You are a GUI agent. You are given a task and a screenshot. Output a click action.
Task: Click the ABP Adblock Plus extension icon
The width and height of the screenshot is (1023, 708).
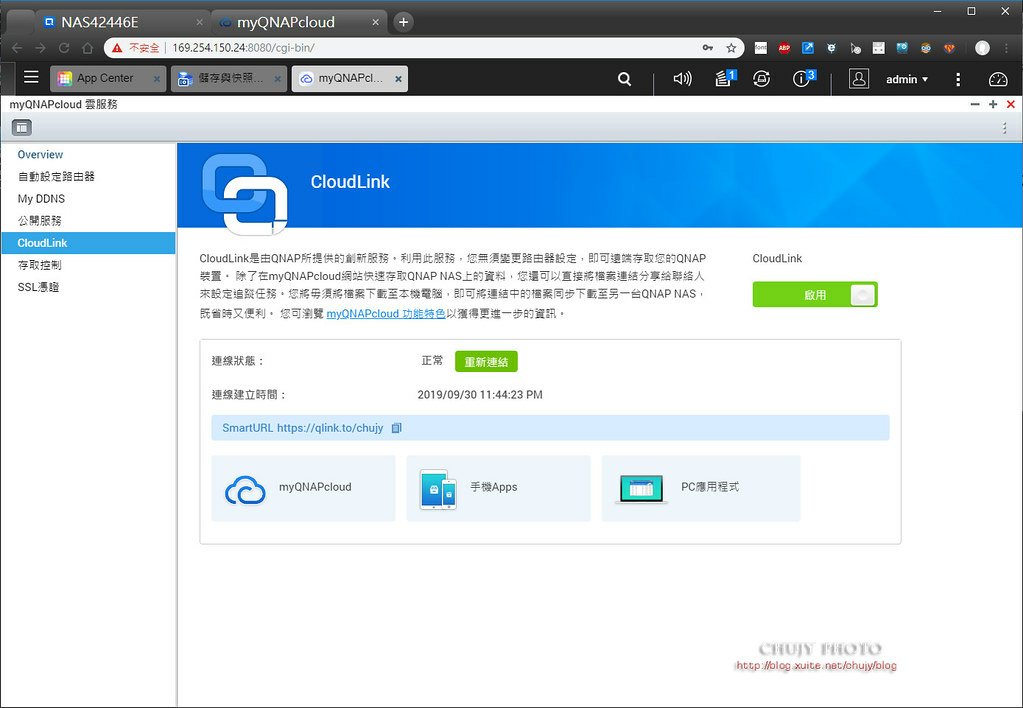[784, 48]
